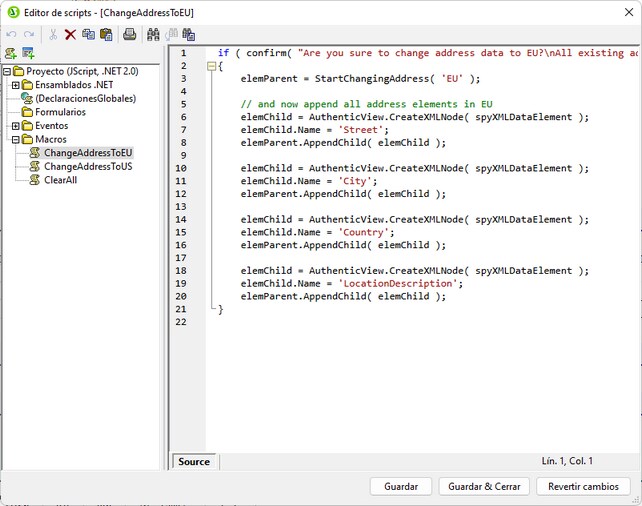
Task: Click the Undo toolbar icon
Action: tap(11, 34)
